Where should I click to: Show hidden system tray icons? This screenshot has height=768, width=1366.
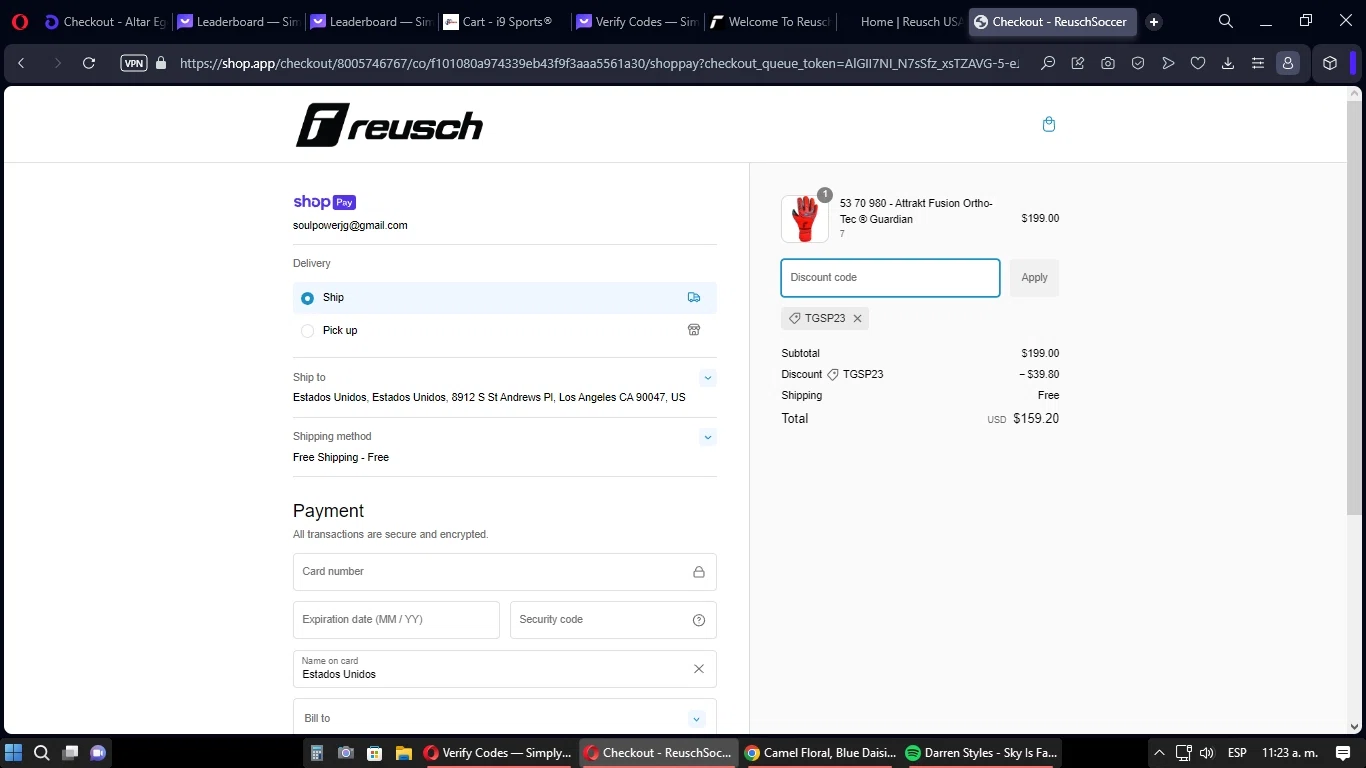coord(1159,753)
